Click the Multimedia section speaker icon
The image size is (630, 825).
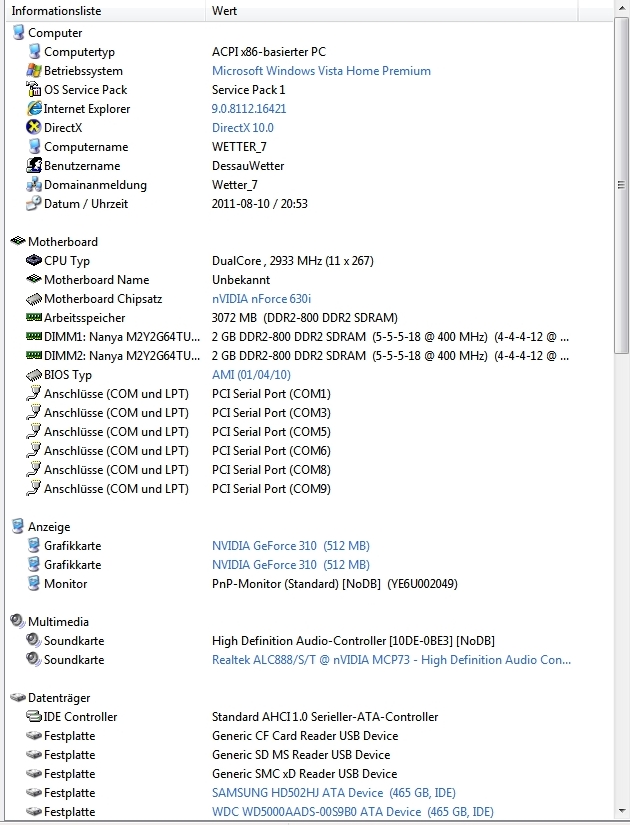(18, 621)
